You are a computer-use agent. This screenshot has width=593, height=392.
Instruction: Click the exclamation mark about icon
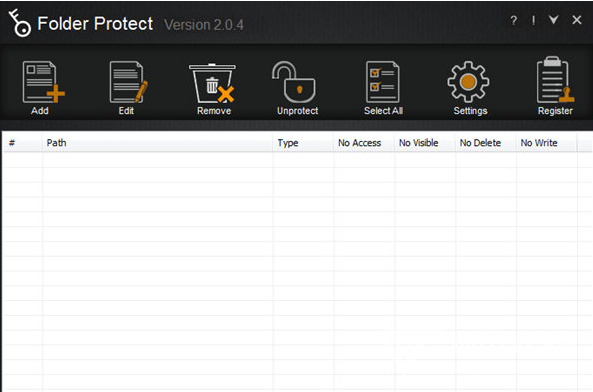point(533,20)
